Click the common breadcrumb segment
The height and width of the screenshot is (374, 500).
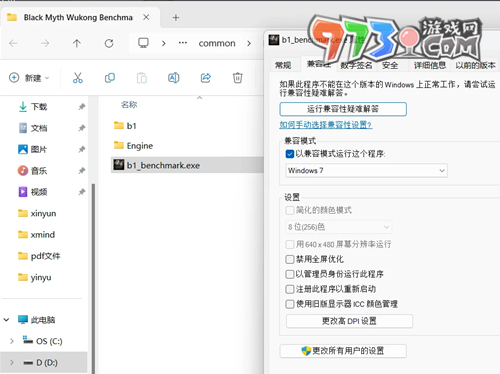217,43
